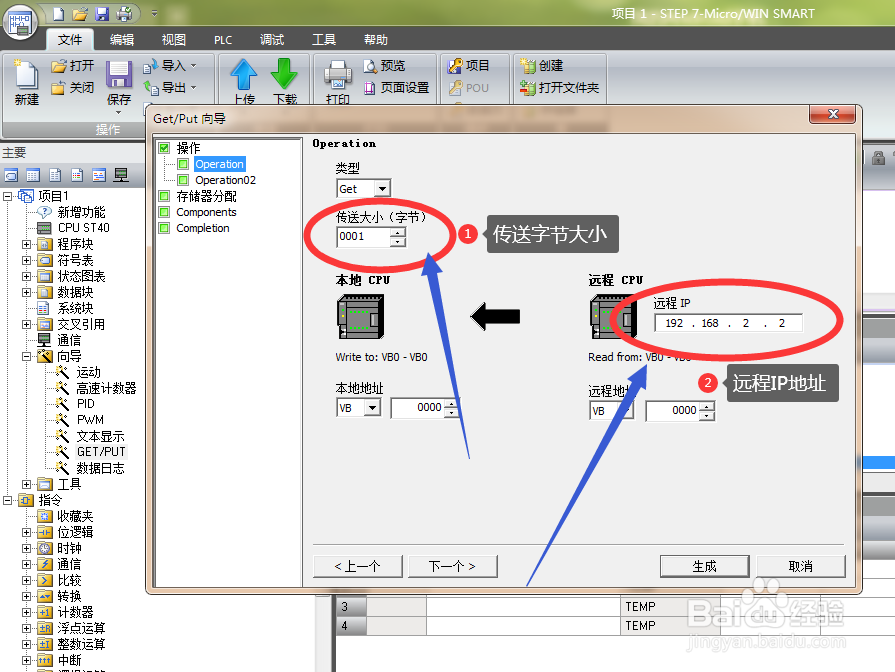This screenshot has height=672, width=895.
Task: Open the 工具 ribbon tab
Action: click(x=324, y=39)
